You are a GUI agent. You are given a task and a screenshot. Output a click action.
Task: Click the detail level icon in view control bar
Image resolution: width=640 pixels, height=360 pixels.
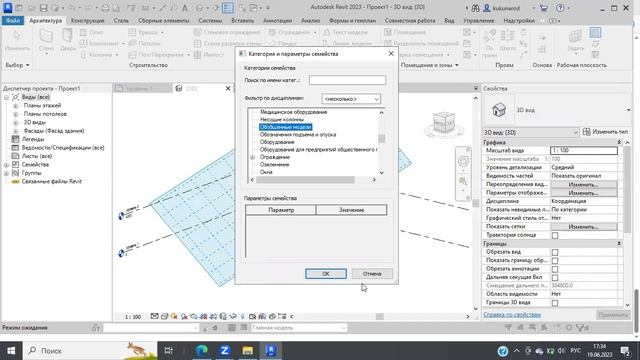[154, 316]
